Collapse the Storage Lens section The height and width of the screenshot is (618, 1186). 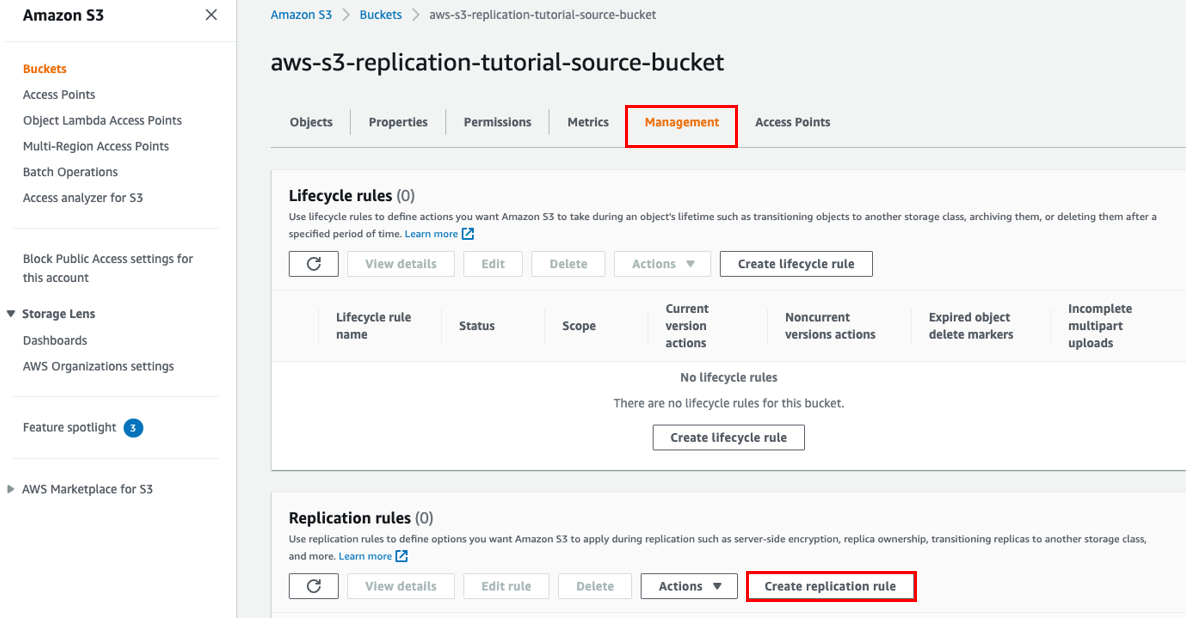11,314
